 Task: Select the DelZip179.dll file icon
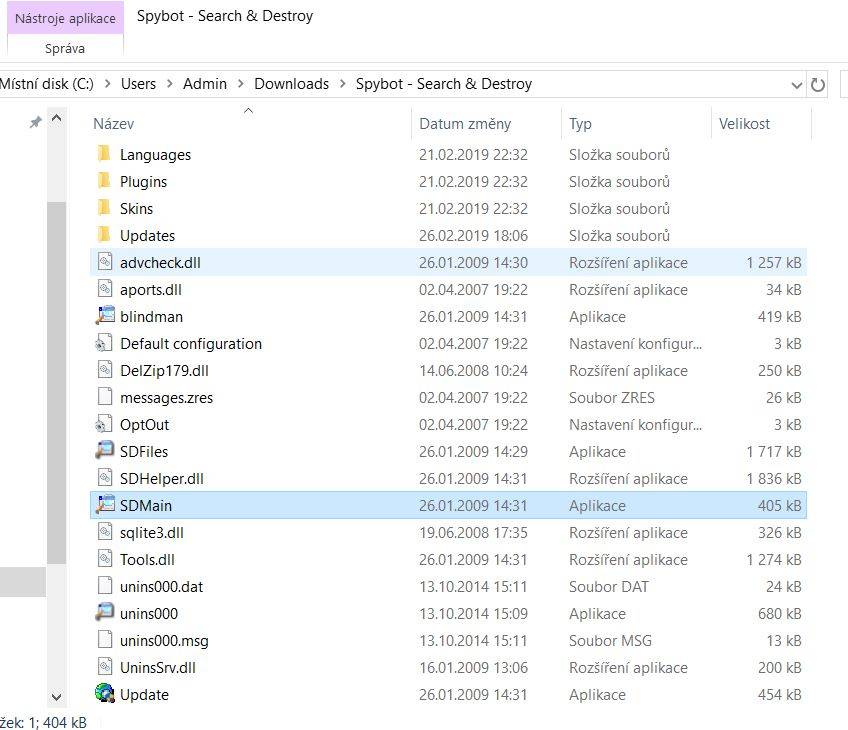point(105,370)
